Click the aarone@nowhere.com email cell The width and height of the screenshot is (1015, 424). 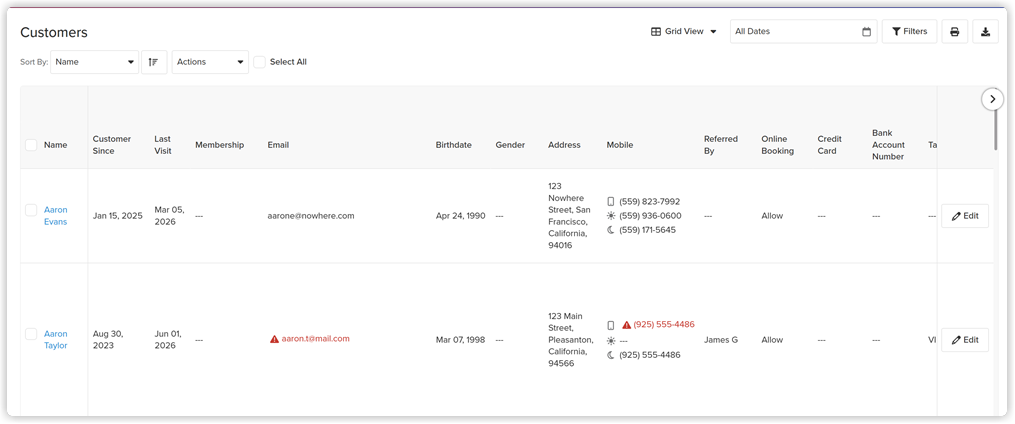point(311,216)
